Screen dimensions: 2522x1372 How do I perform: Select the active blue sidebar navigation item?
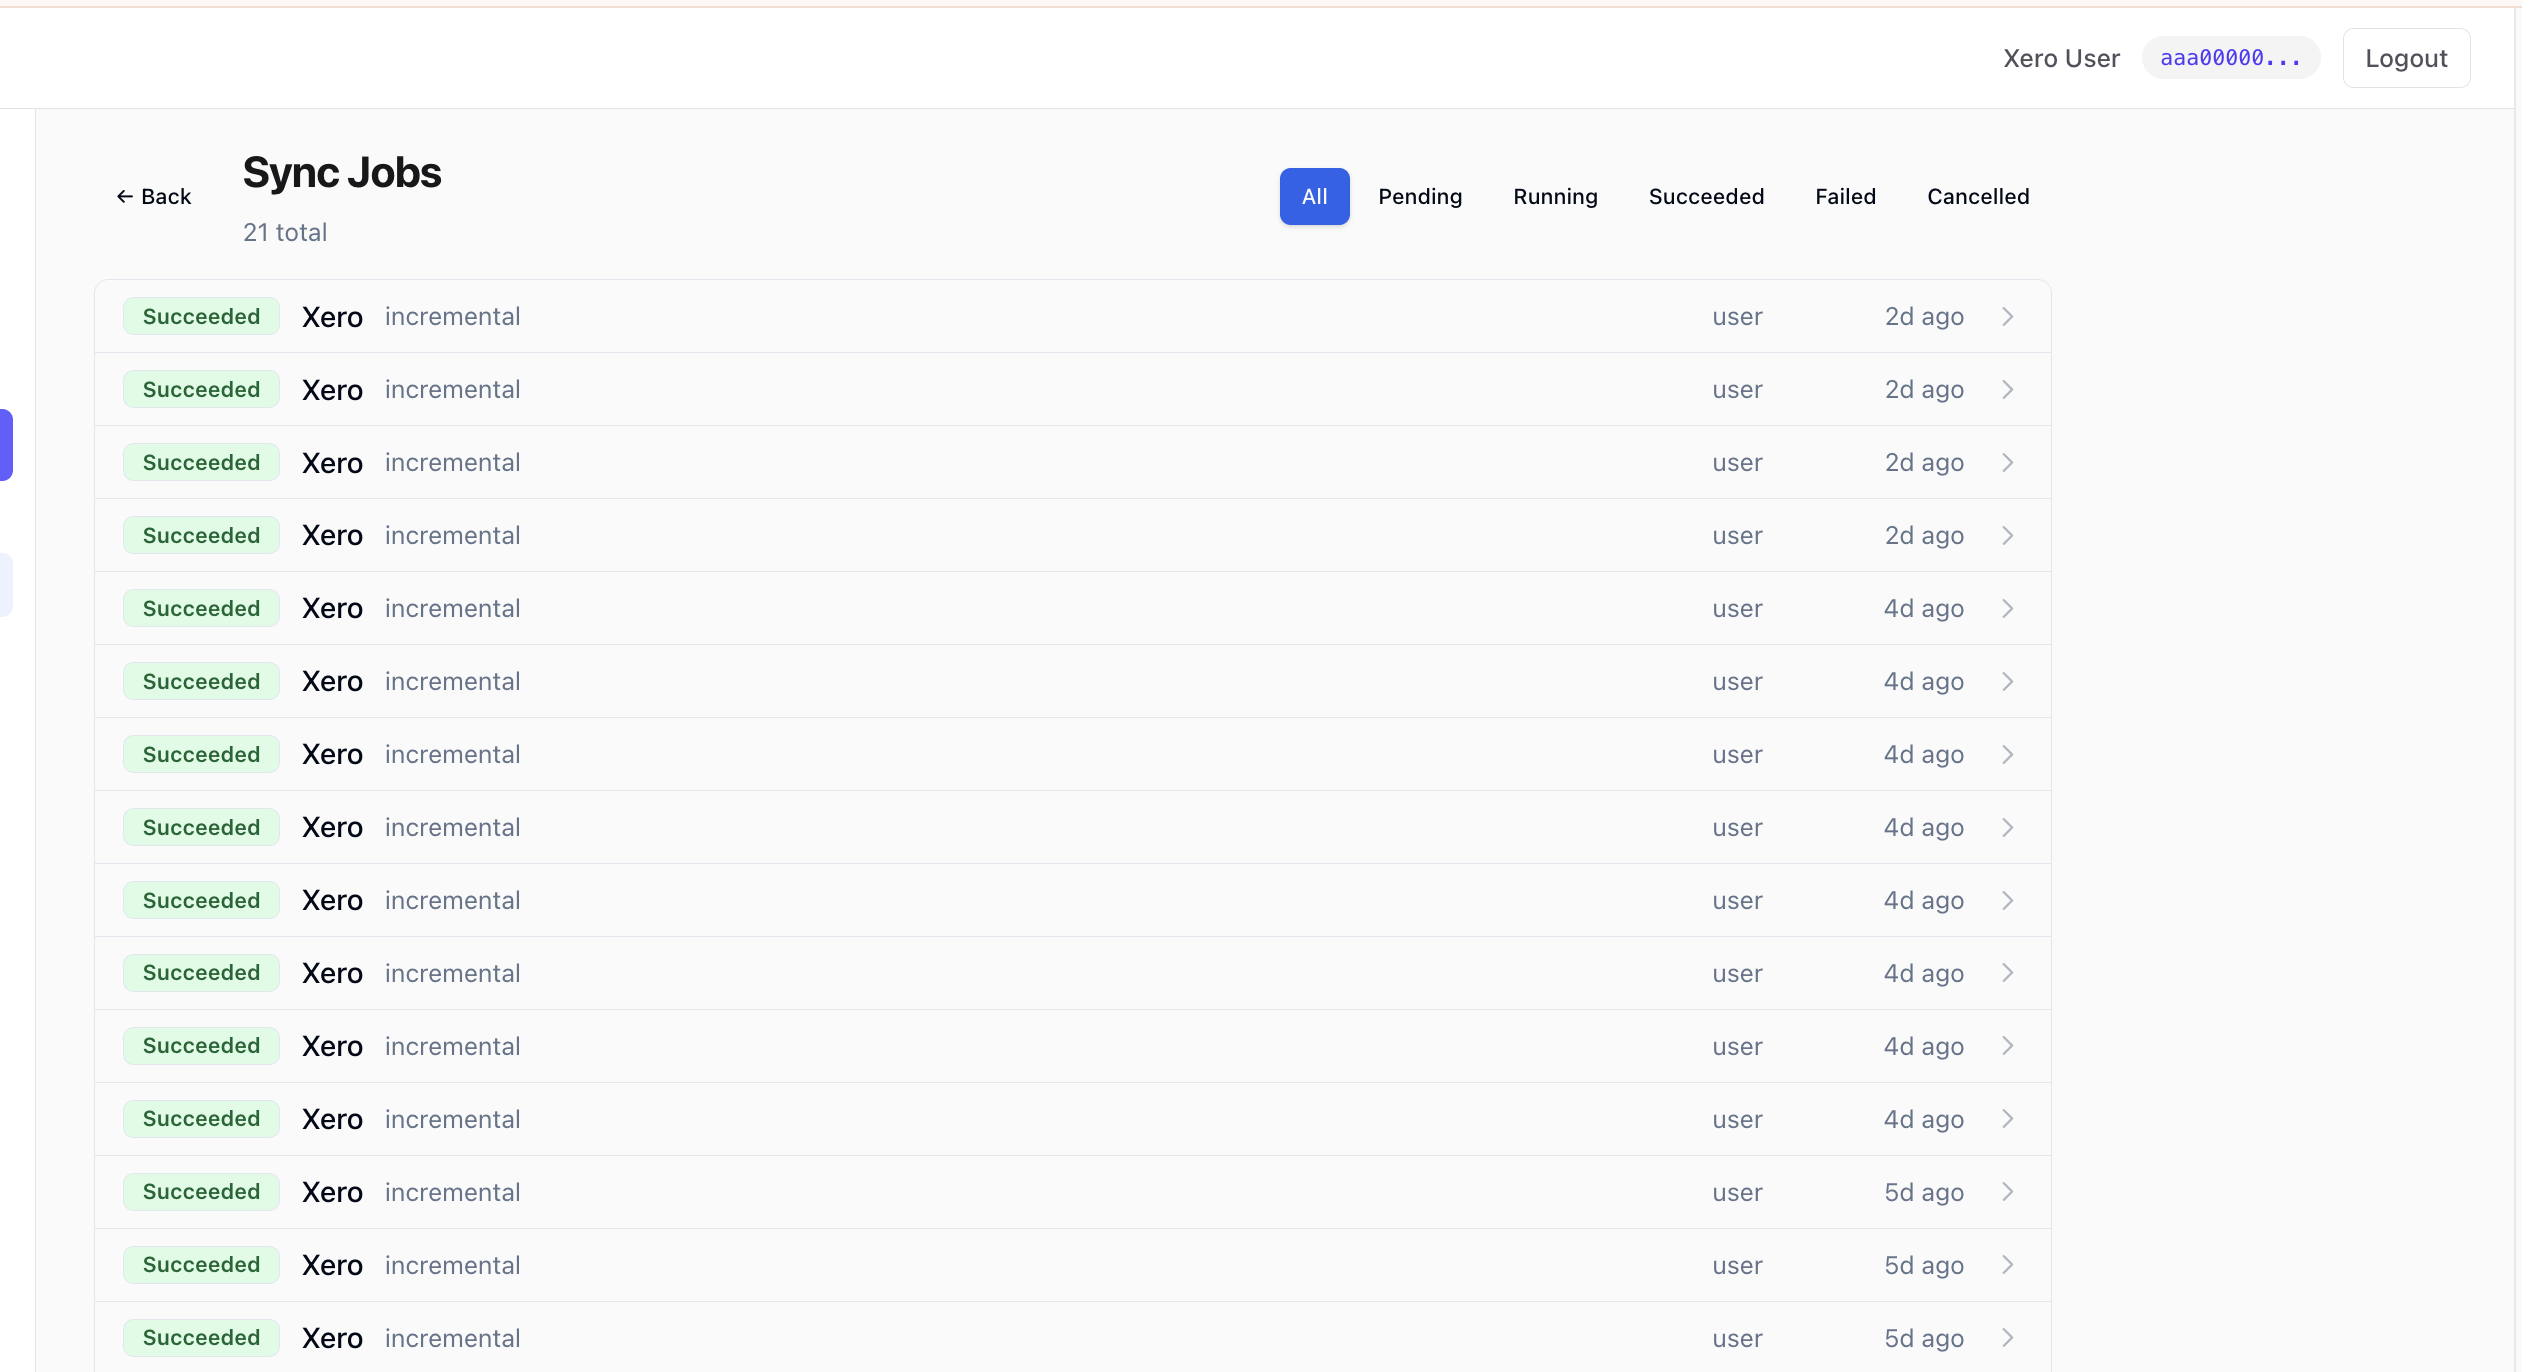click(x=6, y=445)
